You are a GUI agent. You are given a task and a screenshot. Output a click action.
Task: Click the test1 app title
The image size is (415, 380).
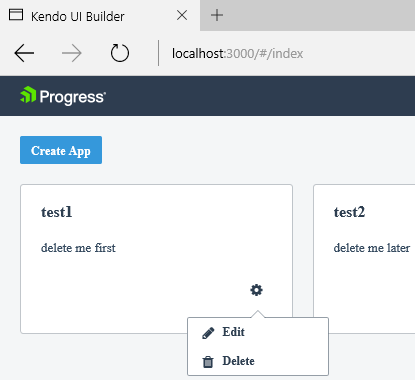pos(56,212)
